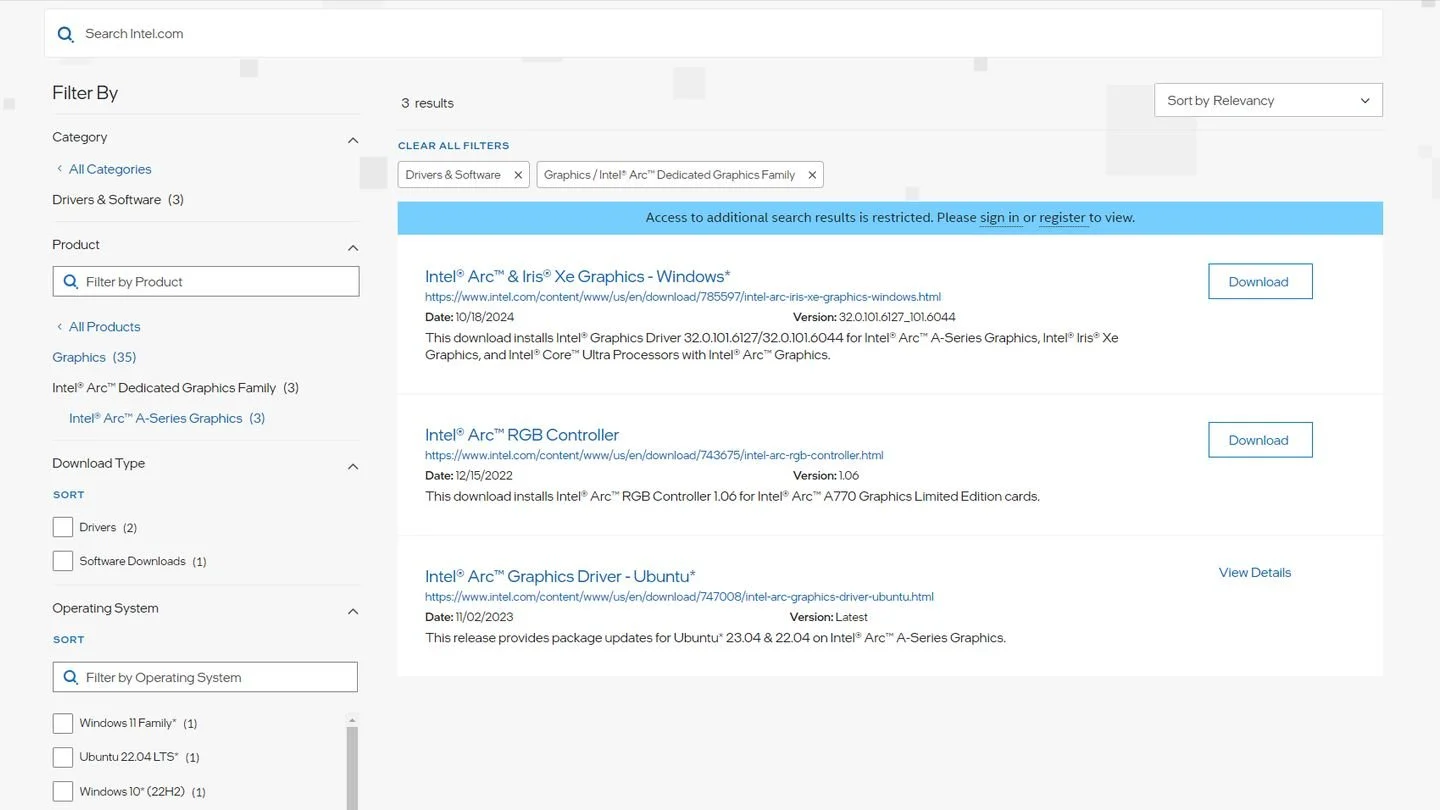Select Intel Arc A-Series Graphics (3) filter
Image resolution: width=1440 pixels, height=810 pixels.
tap(167, 418)
